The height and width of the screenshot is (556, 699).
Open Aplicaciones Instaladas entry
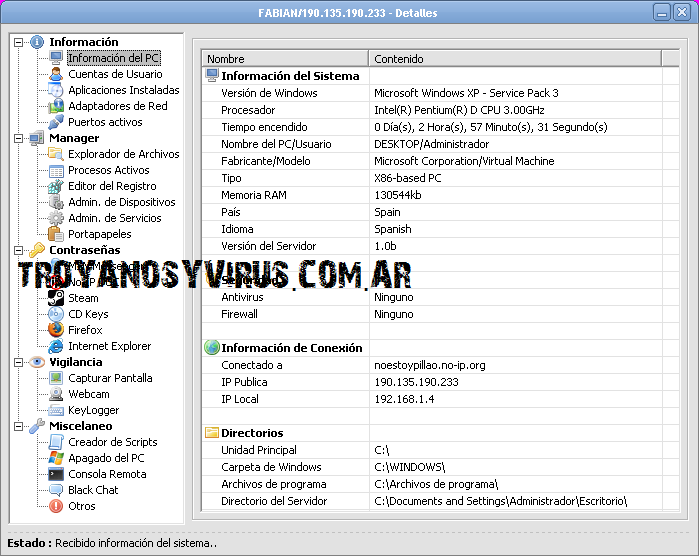pyautogui.click(x=123, y=90)
